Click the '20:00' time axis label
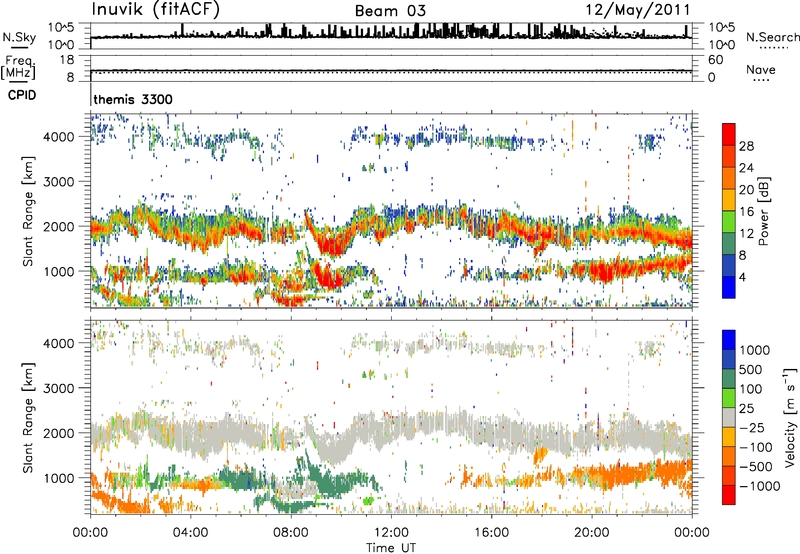This screenshot has height=554, width=800. (591, 533)
